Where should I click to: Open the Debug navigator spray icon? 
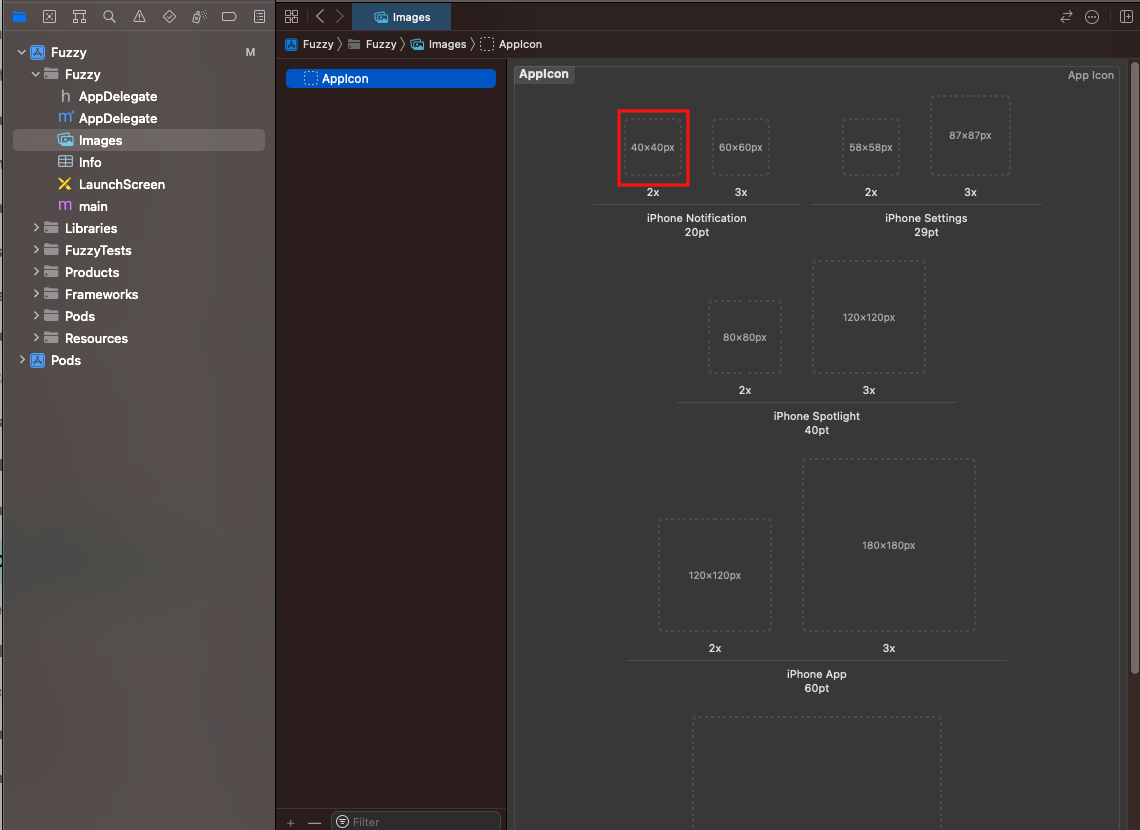199,17
